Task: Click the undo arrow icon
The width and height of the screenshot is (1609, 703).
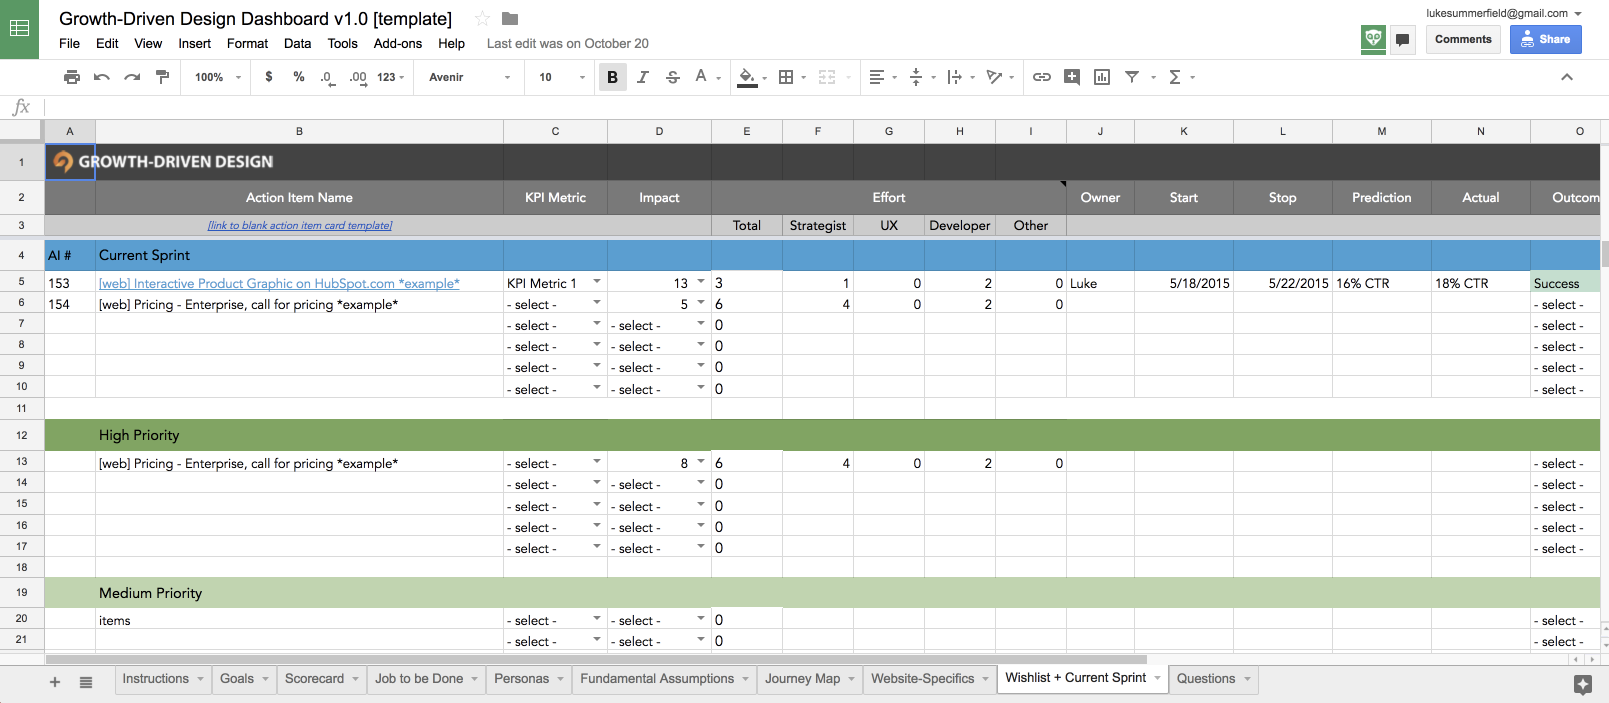Action: coord(101,77)
